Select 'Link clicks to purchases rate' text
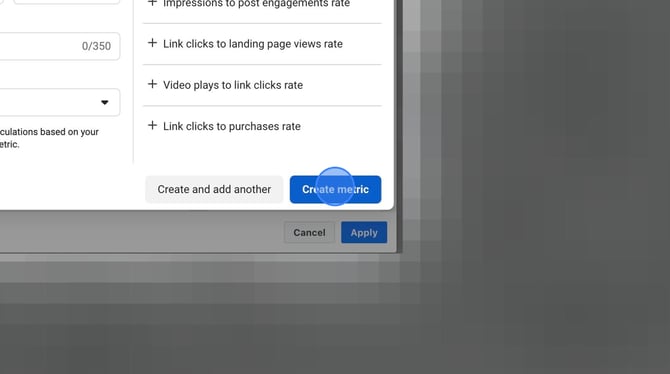Image resolution: width=670 pixels, height=374 pixels. pos(232,126)
